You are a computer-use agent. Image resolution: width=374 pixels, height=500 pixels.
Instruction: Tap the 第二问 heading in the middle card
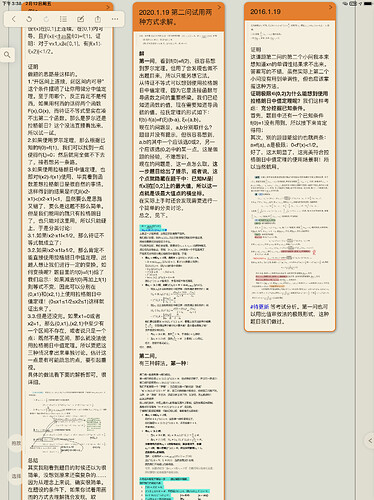tap(148, 356)
